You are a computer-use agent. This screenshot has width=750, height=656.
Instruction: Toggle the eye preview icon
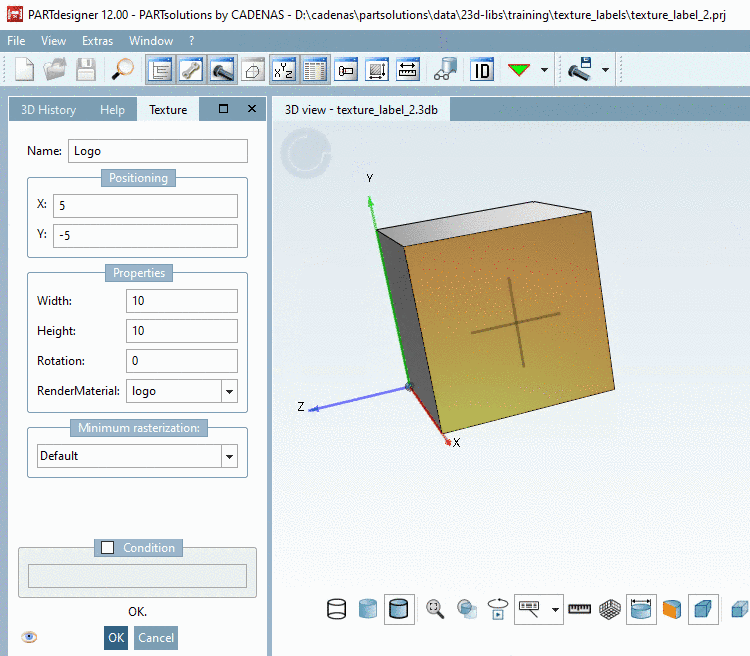pos(29,637)
